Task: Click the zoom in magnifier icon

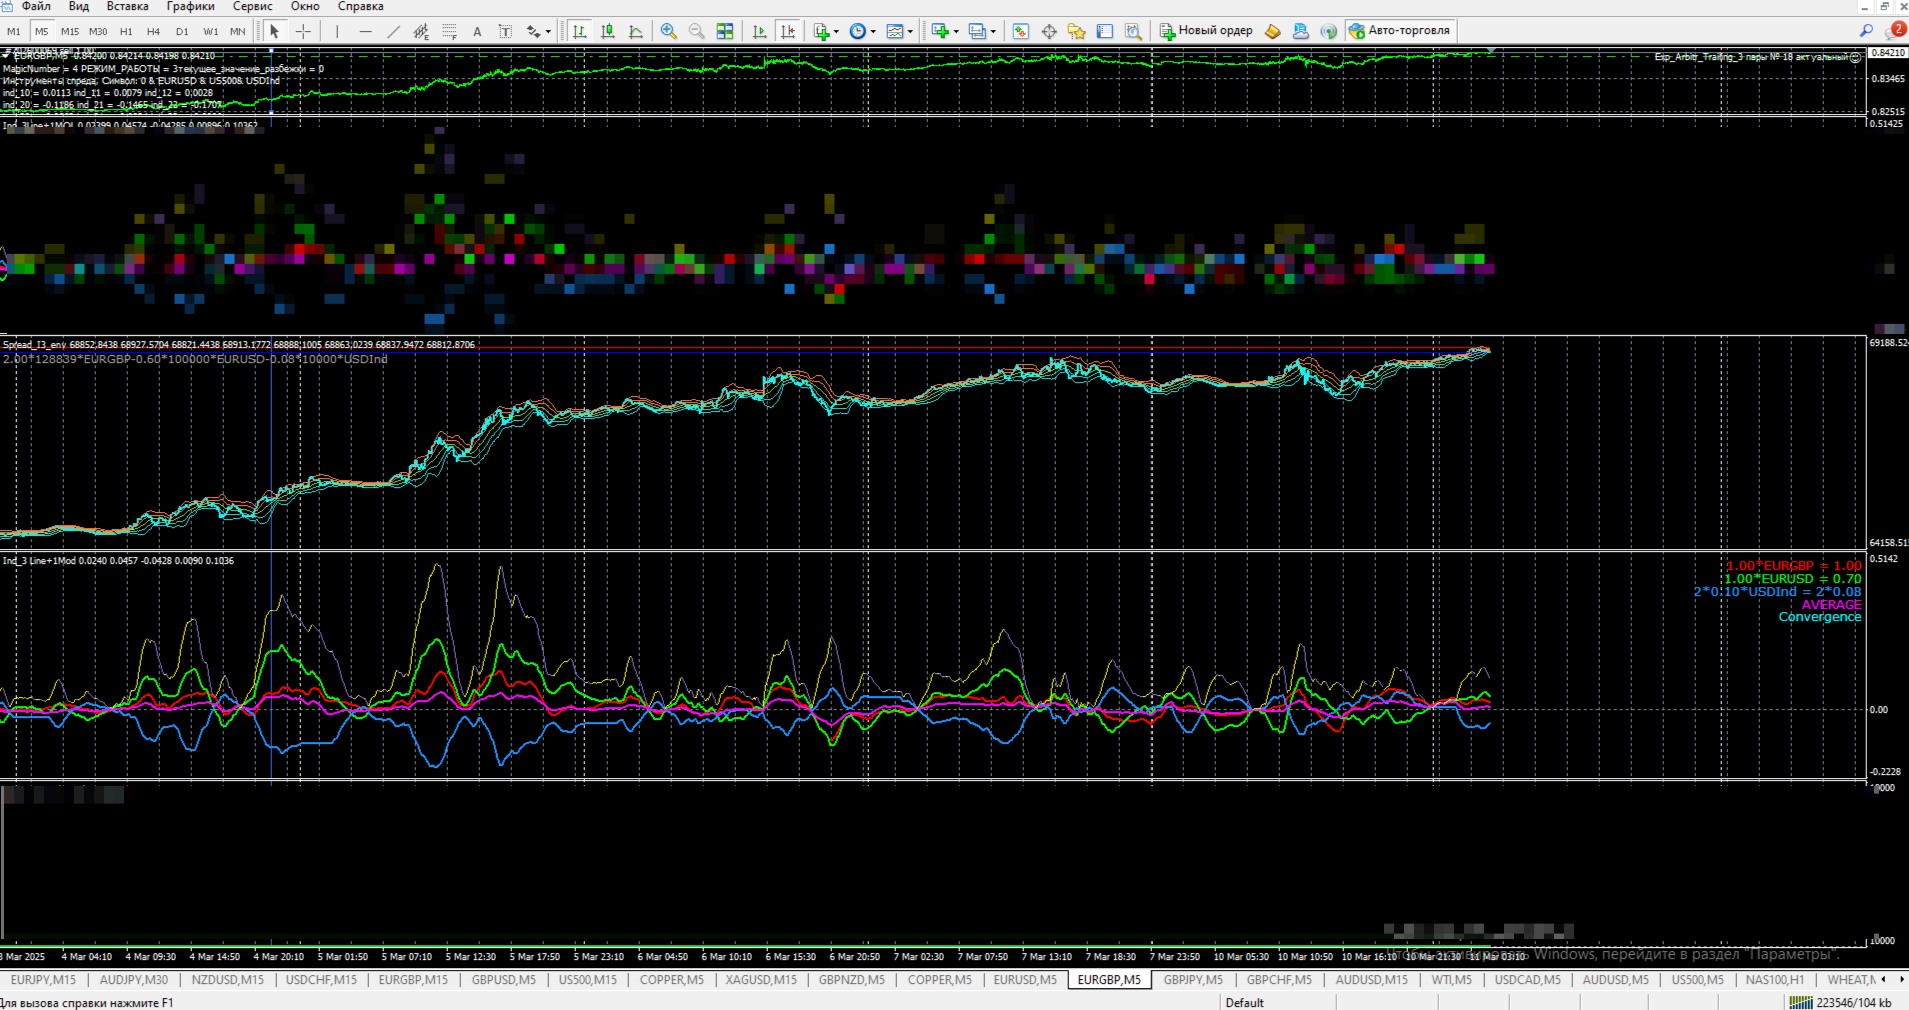Action: (x=668, y=32)
